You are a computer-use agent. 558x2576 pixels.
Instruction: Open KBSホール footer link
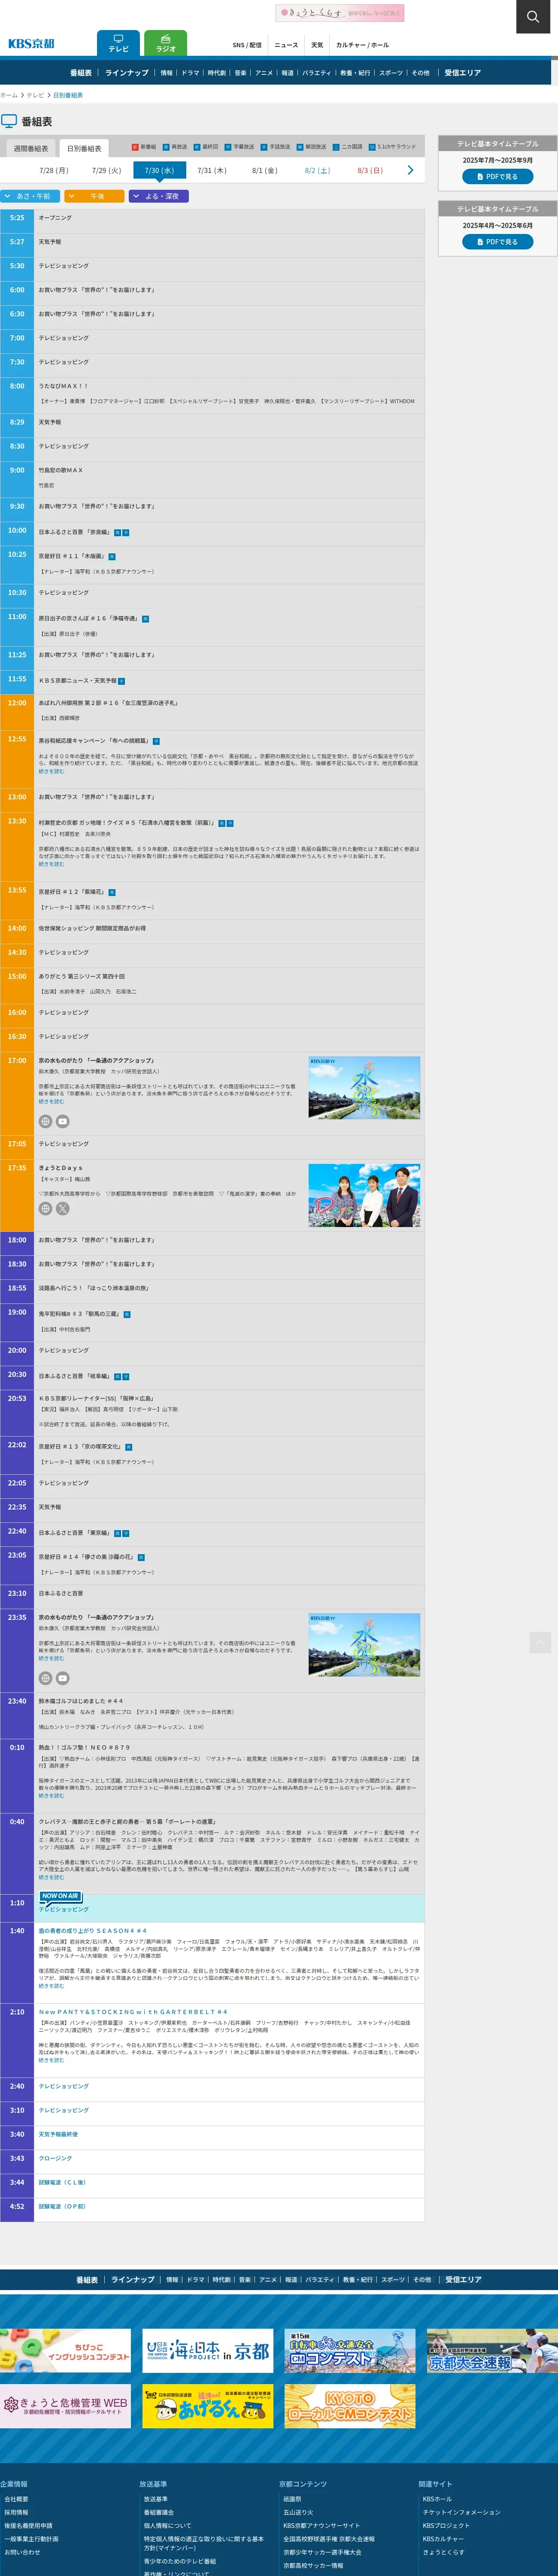pyautogui.click(x=437, y=2499)
